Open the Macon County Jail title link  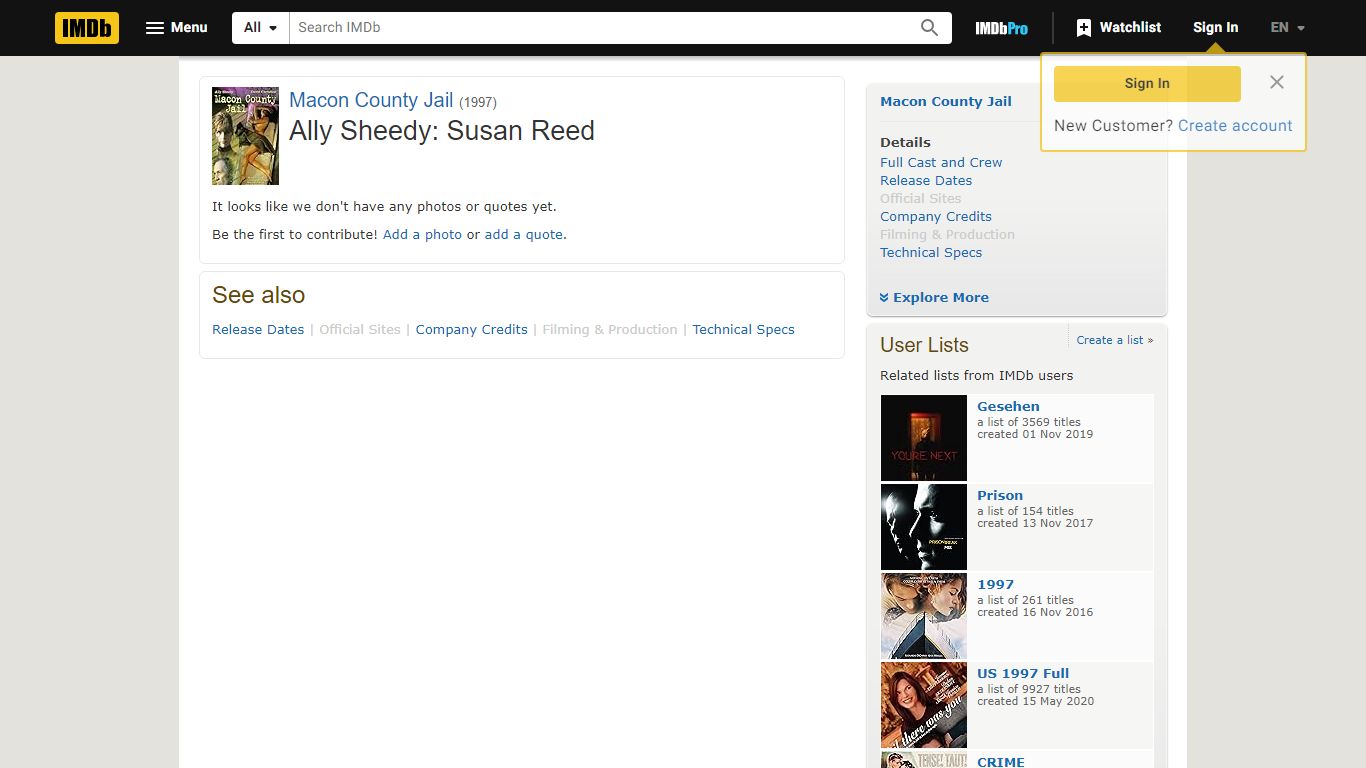tap(371, 100)
